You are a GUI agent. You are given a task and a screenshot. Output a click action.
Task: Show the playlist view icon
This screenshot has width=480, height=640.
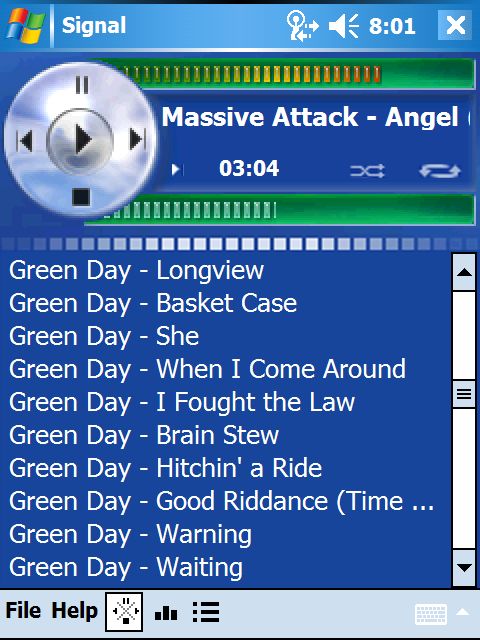[x=206, y=612]
